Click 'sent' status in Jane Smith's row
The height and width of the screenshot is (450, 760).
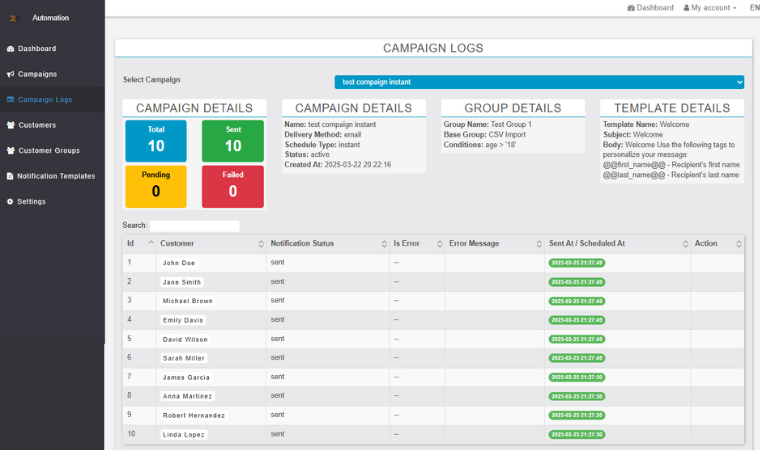point(278,282)
